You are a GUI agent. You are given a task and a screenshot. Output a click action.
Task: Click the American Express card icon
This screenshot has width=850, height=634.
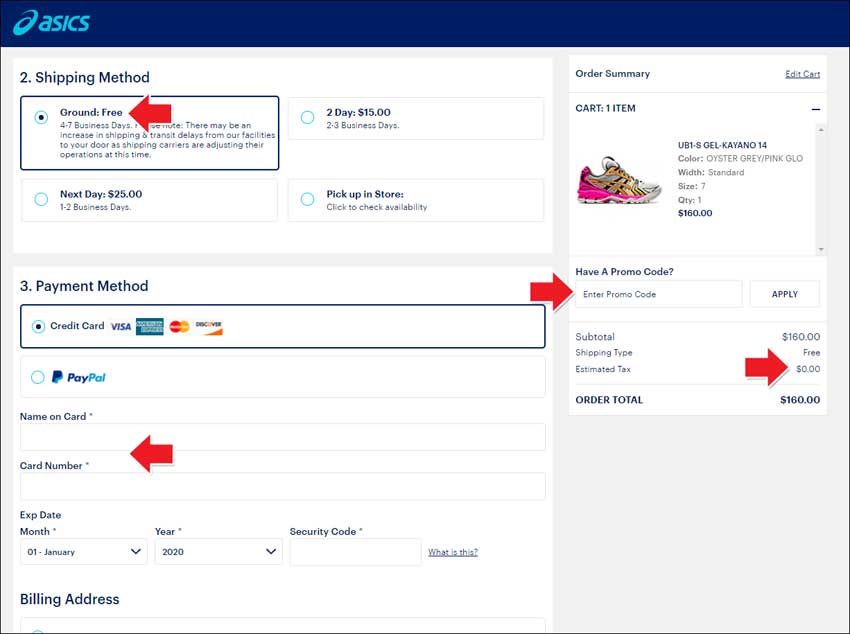(150, 327)
